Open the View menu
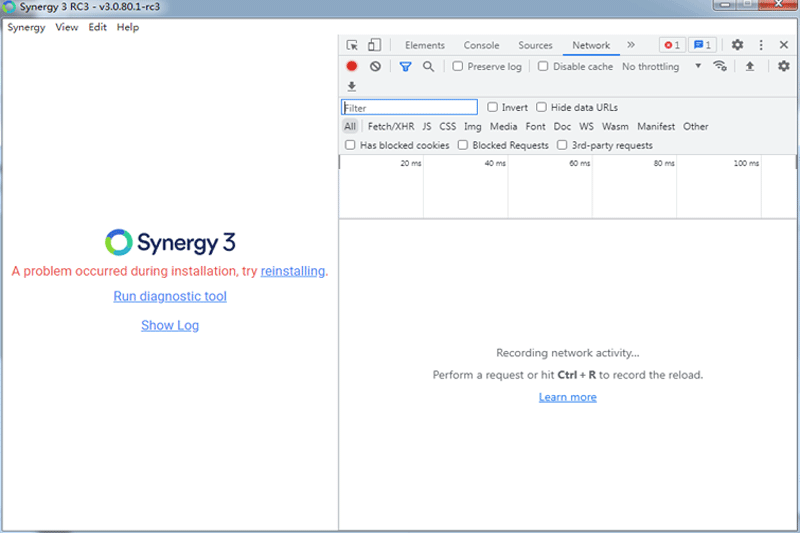 [67, 28]
